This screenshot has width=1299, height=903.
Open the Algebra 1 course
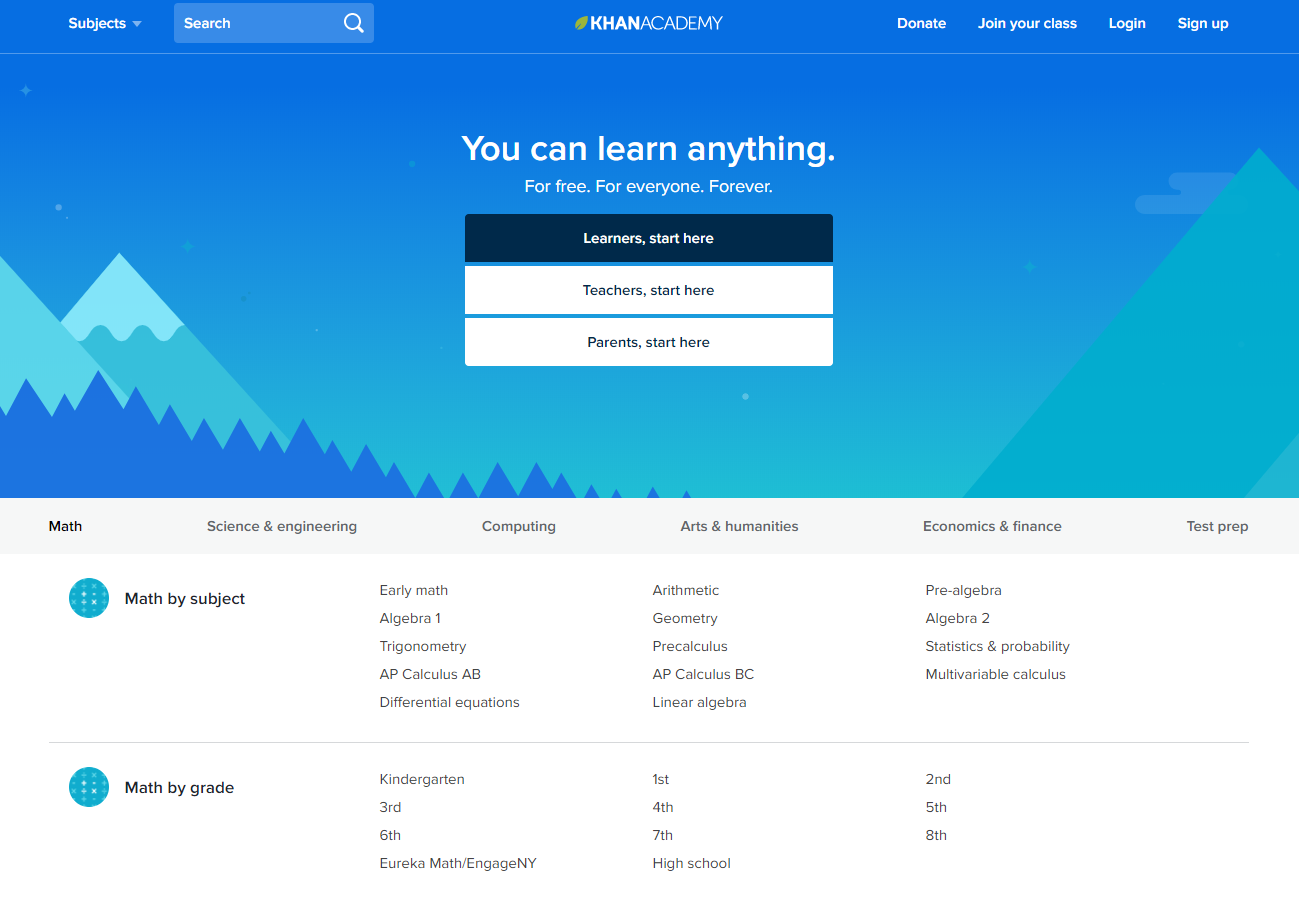(410, 618)
